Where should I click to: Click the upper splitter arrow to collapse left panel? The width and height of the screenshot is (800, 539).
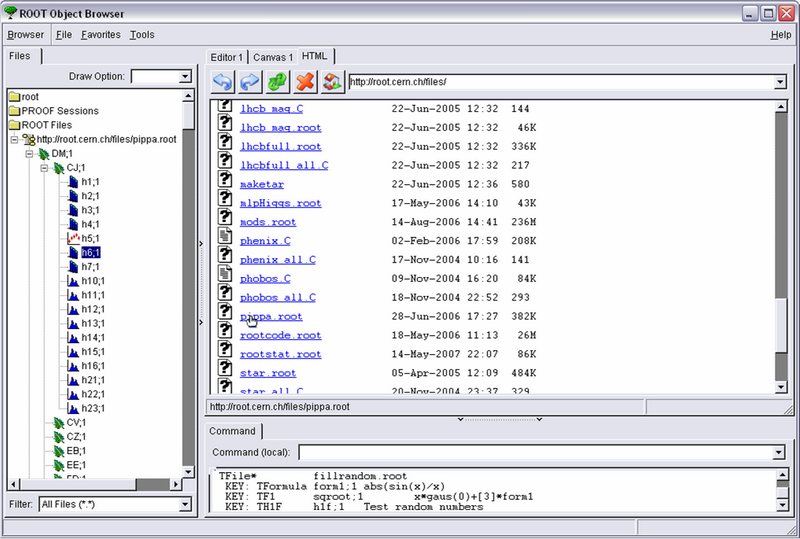[x=201, y=244]
